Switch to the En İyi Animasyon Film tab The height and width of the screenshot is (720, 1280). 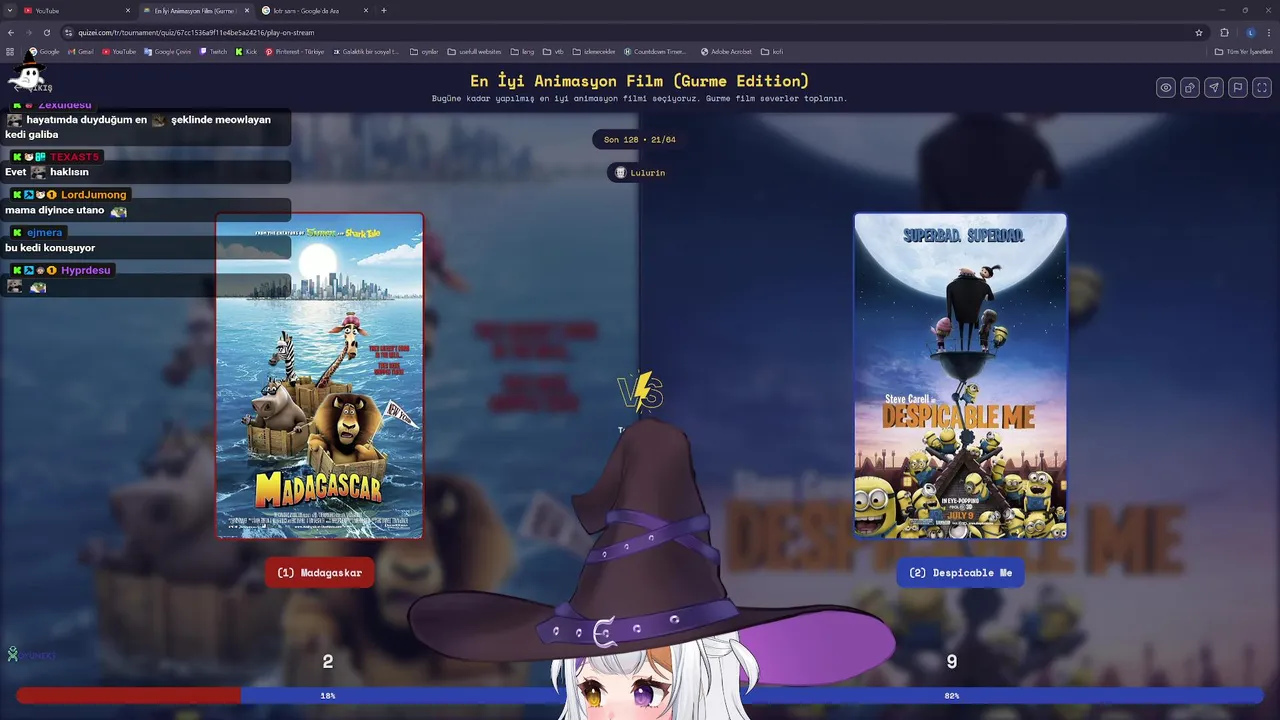coord(195,10)
